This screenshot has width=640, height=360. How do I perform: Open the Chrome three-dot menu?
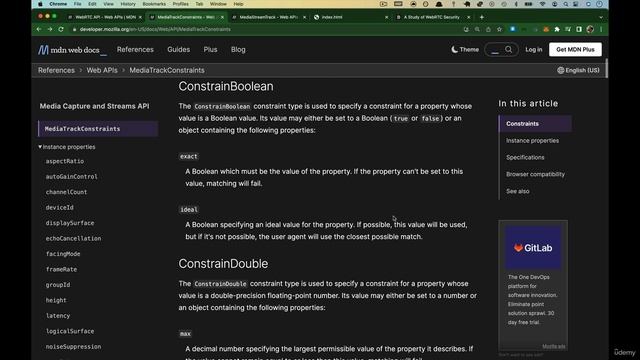click(x=601, y=29)
